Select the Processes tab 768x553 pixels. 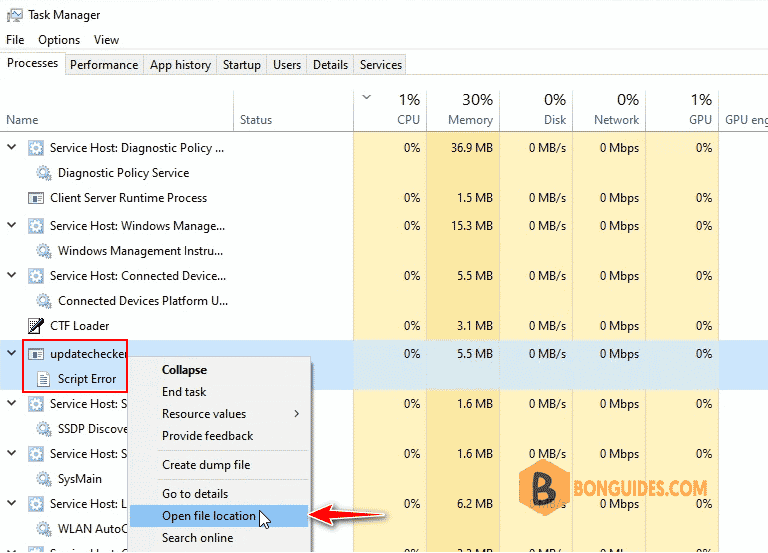(x=32, y=63)
